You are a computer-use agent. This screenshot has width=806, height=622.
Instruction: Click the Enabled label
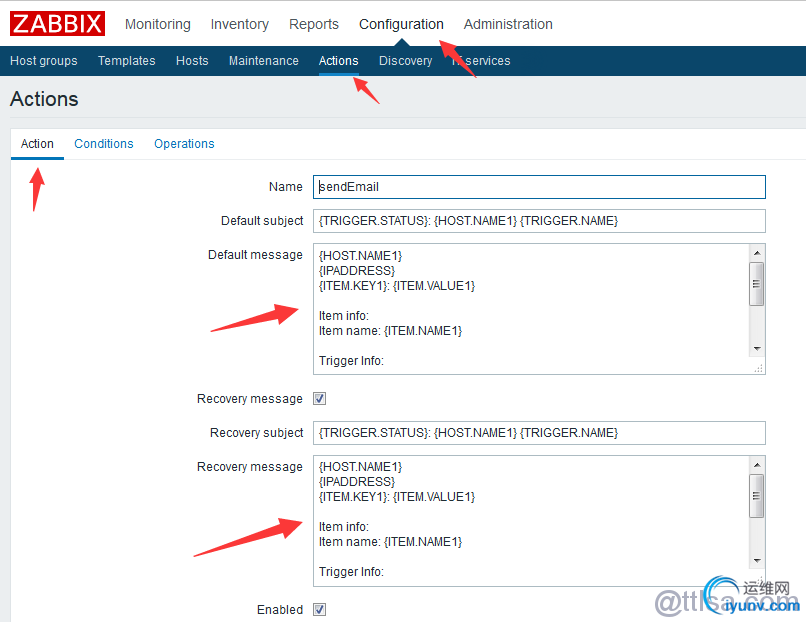point(280,610)
